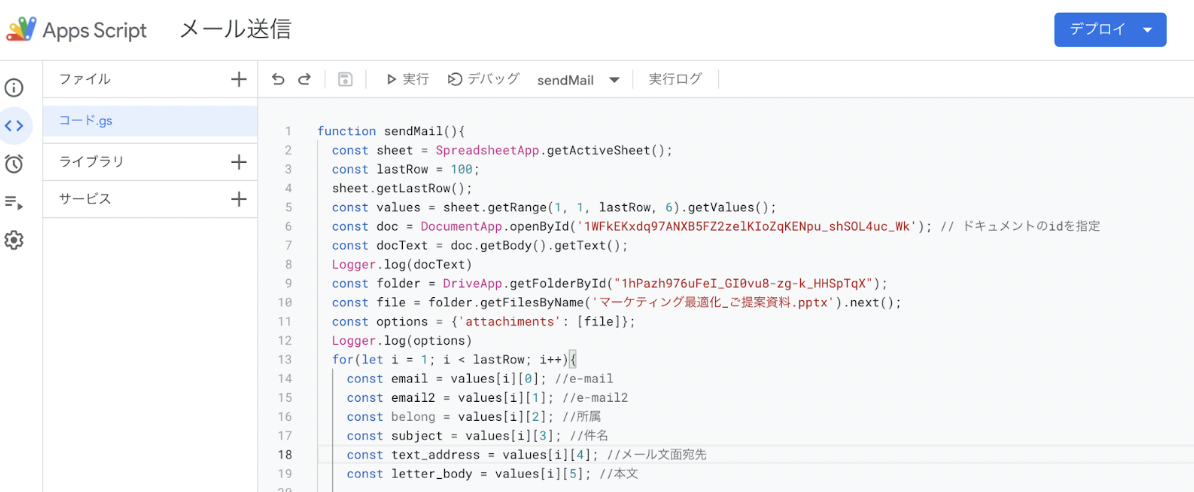This screenshot has height=492, width=1194.
Task: Add a new file with plus icon
Action: coord(238,79)
